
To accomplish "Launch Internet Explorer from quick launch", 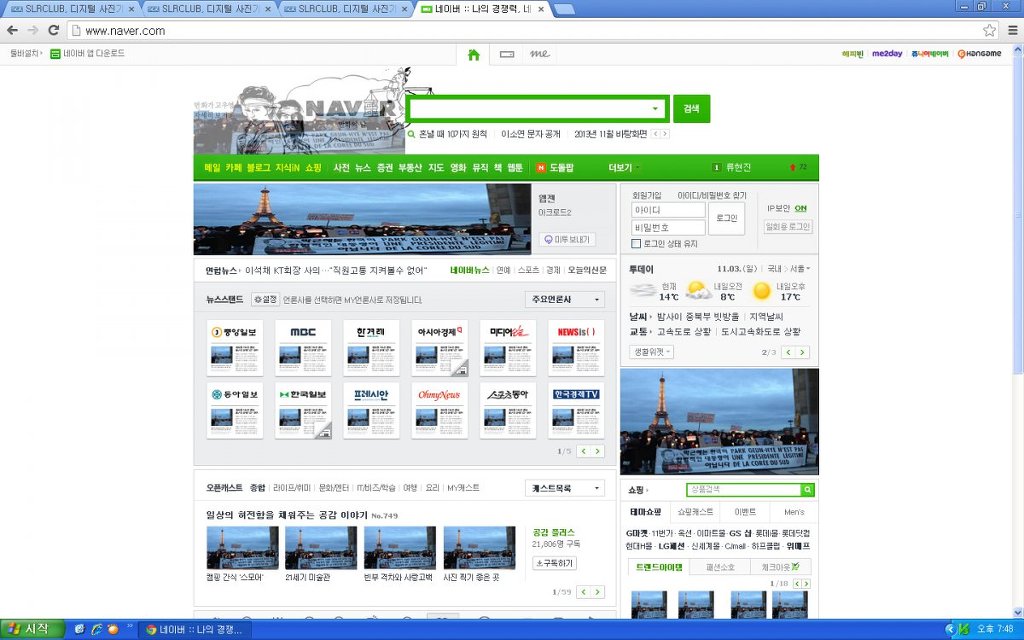I will click(96, 630).
